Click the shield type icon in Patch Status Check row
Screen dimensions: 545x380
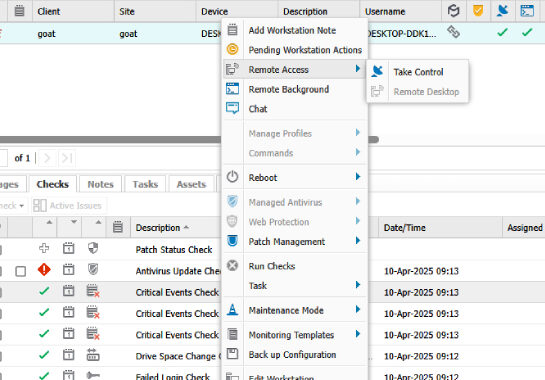[93, 248]
